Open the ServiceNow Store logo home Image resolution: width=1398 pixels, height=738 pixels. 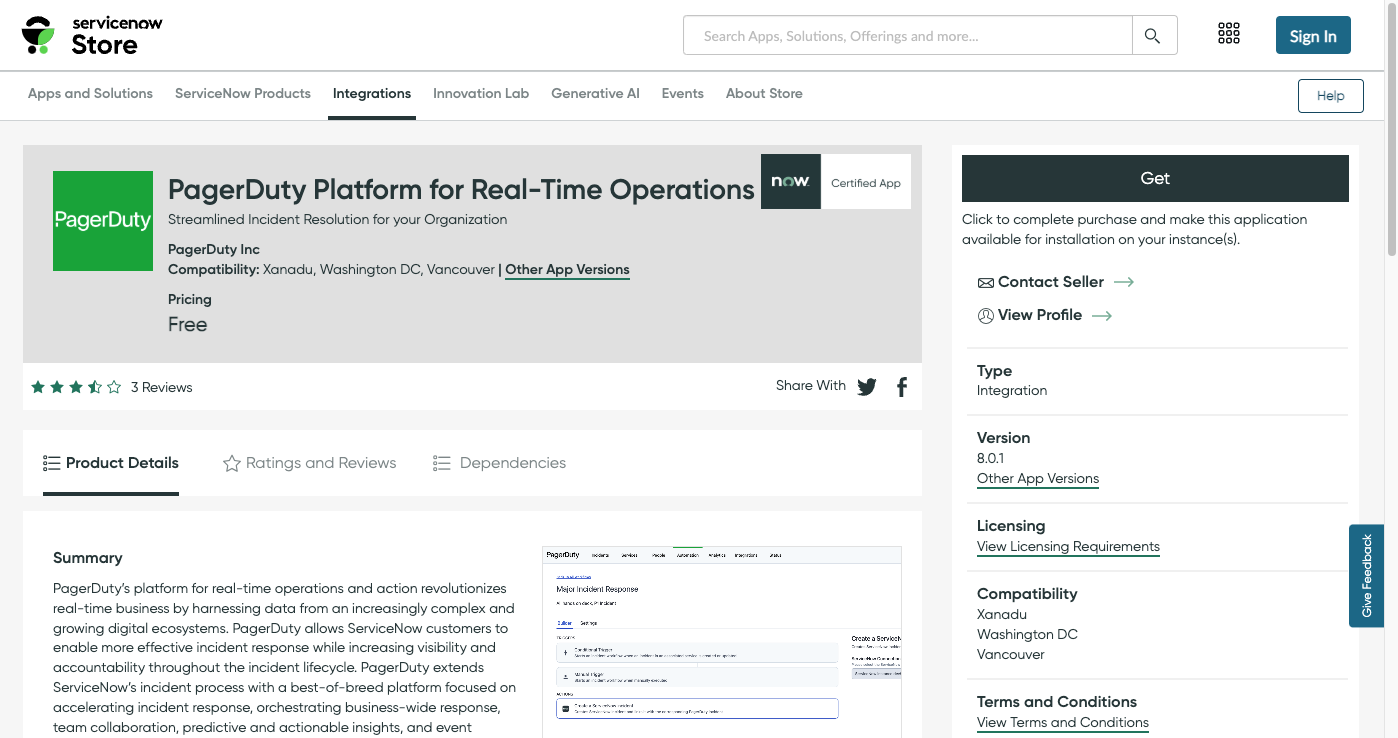click(x=92, y=35)
